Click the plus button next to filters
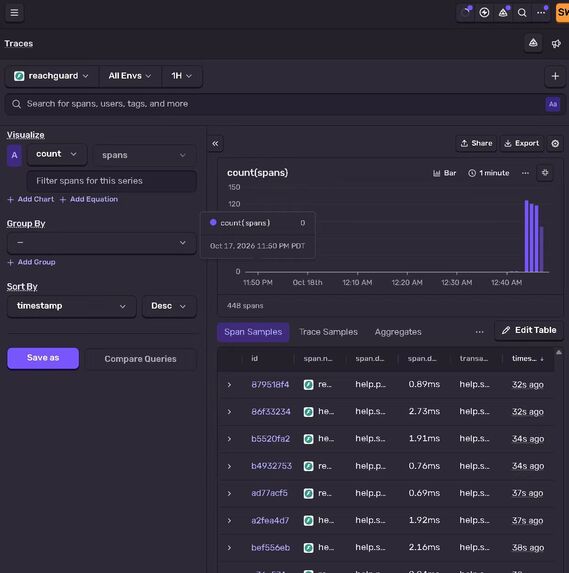This screenshot has height=573, width=569. tap(555, 76)
